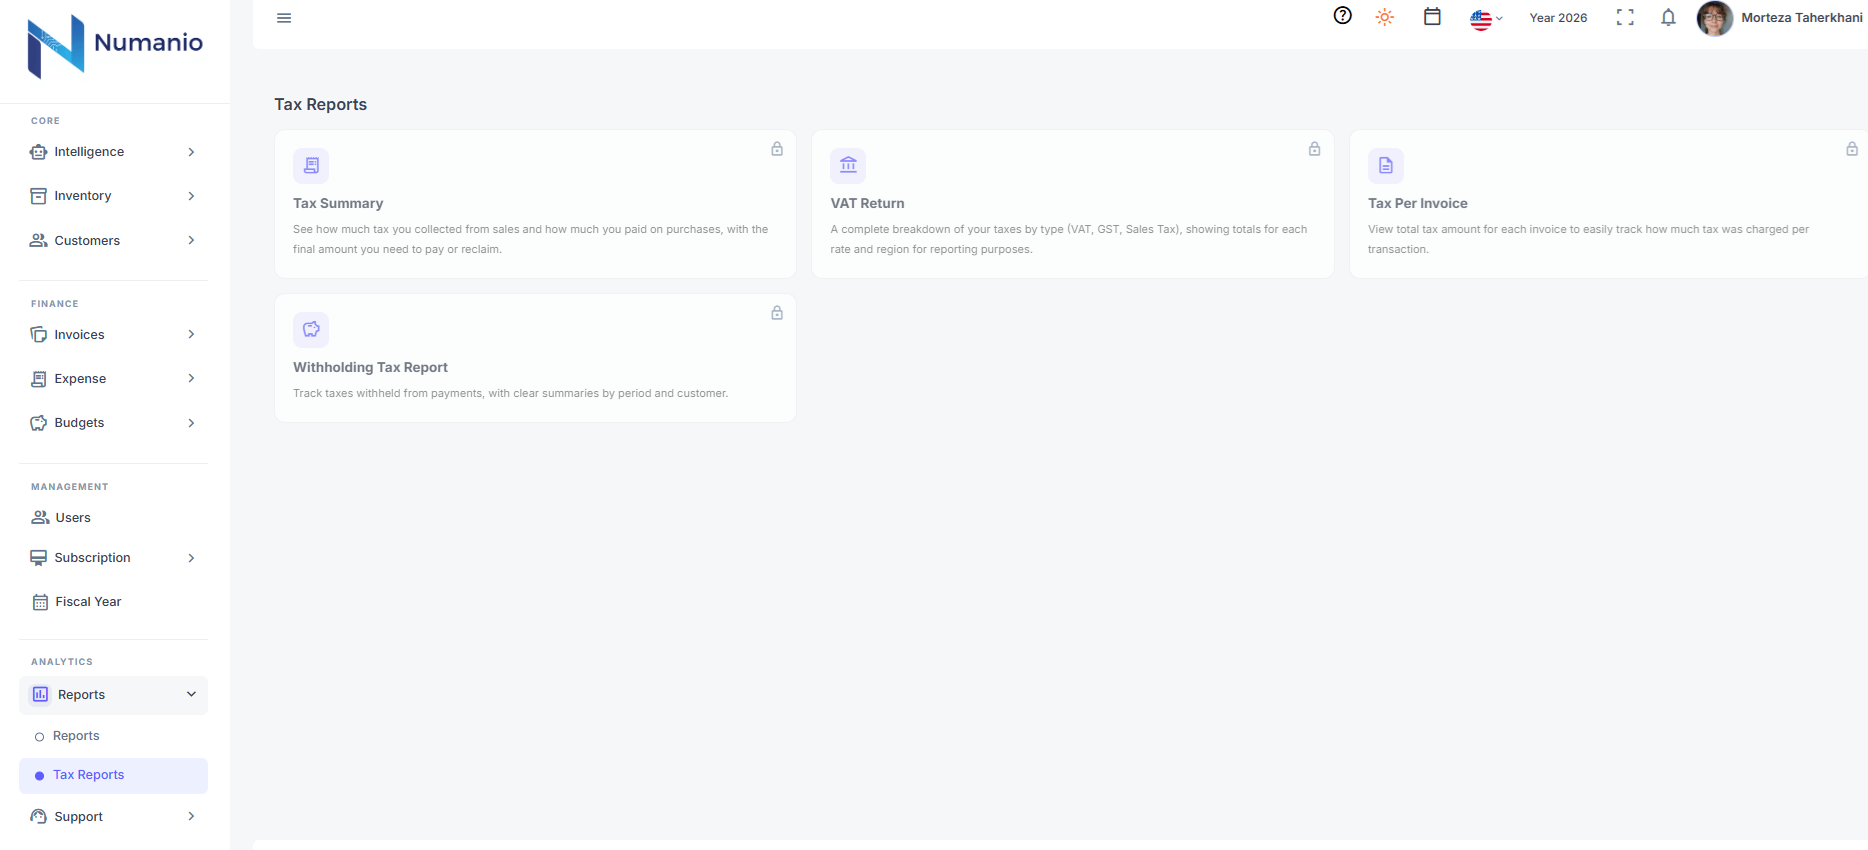Expand the Intelligence menu chevron

pyautogui.click(x=191, y=152)
